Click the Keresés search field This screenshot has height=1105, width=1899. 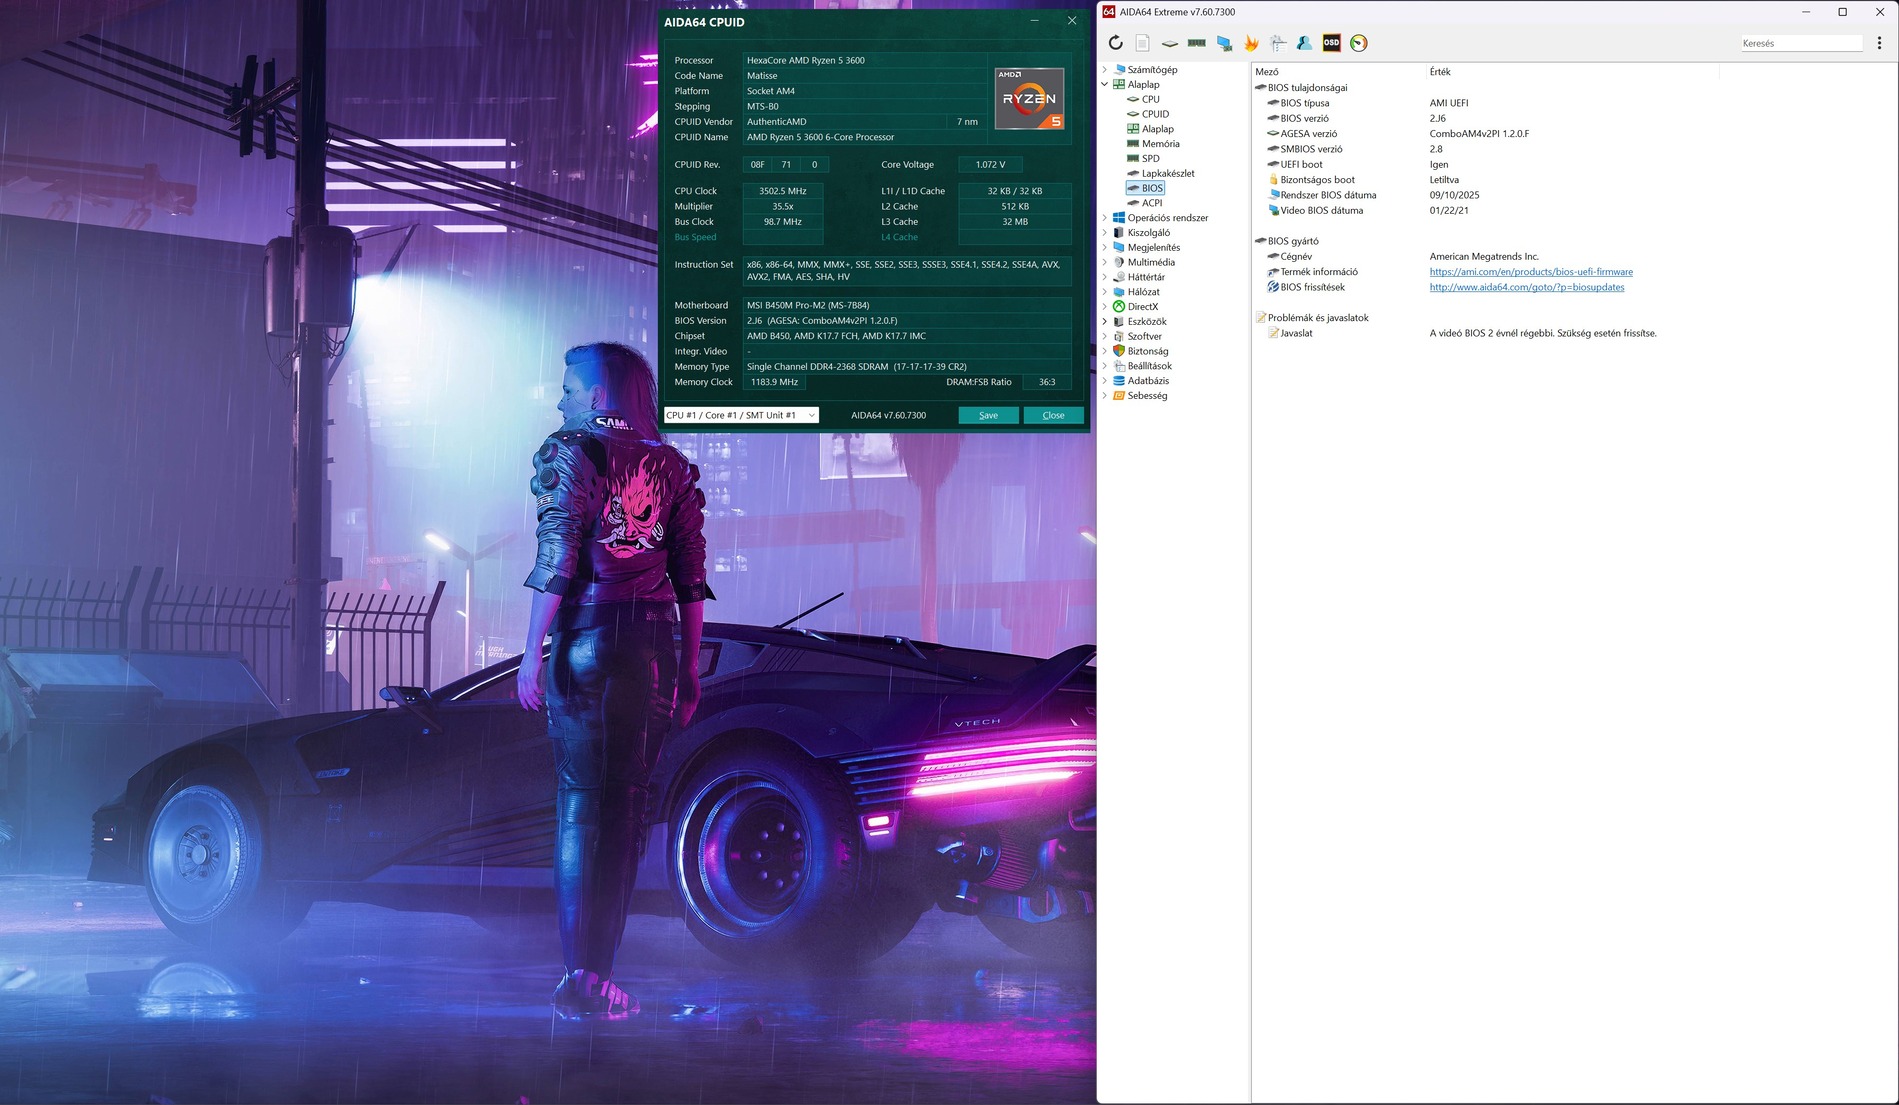click(x=1800, y=43)
